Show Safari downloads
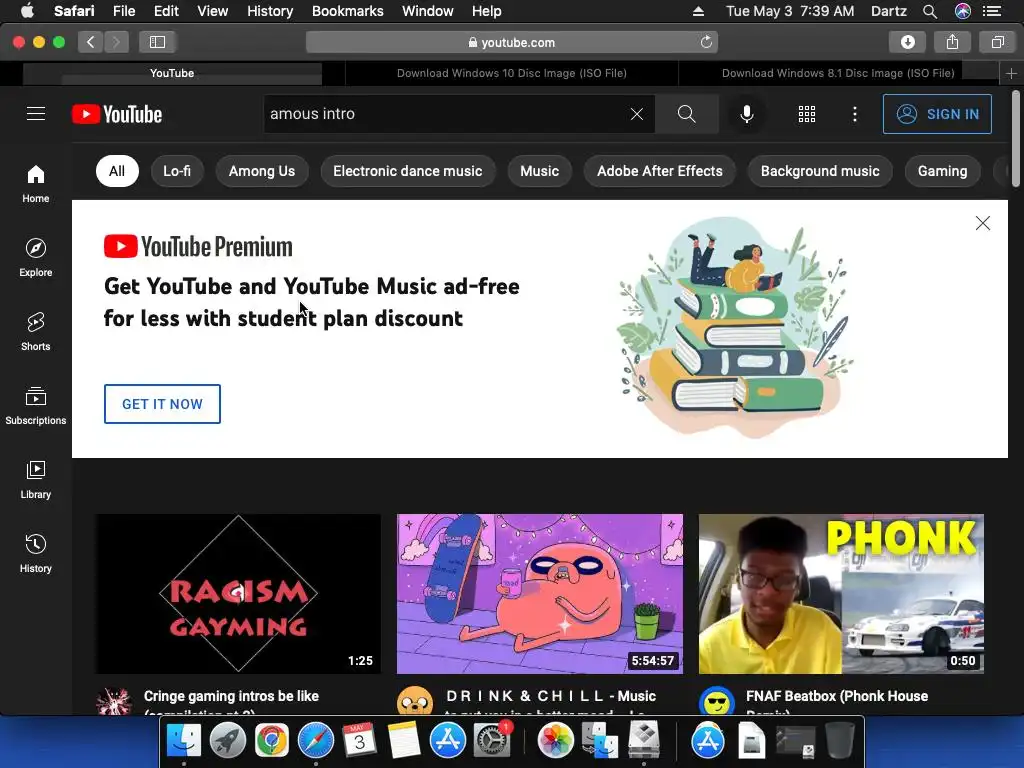 click(907, 42)
